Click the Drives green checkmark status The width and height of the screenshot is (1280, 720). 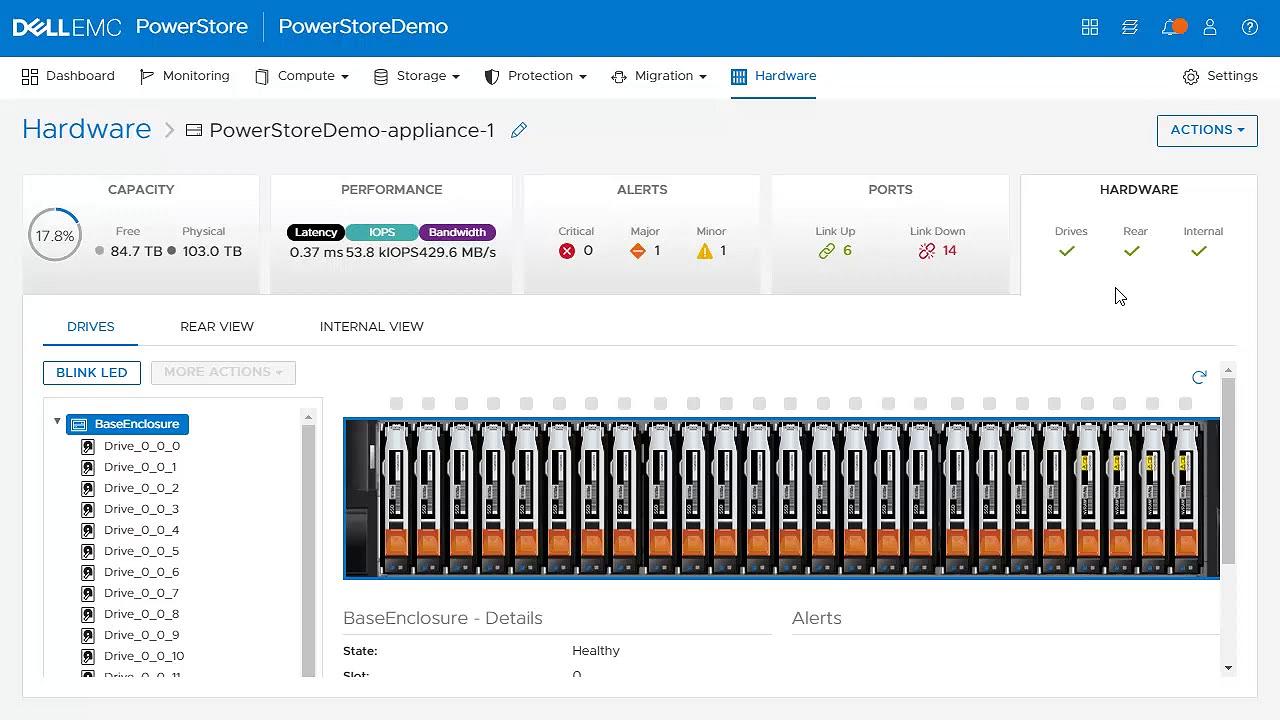click(1067, 251)
